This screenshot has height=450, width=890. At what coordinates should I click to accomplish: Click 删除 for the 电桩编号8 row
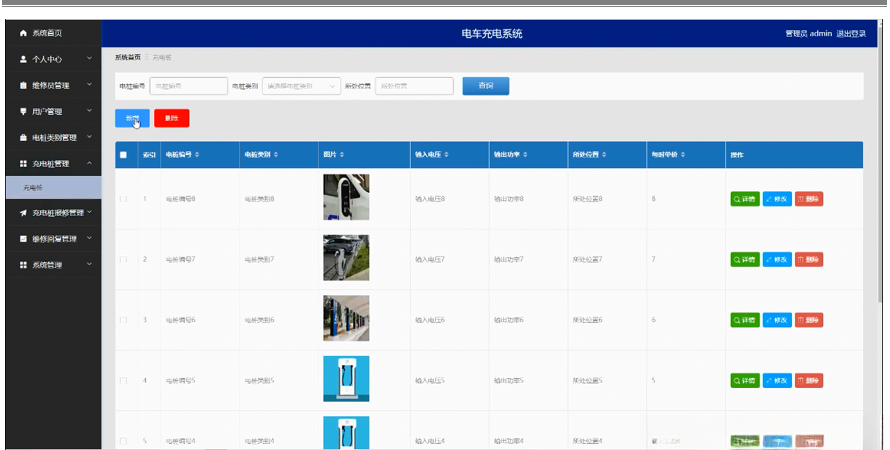click(809, 199)
